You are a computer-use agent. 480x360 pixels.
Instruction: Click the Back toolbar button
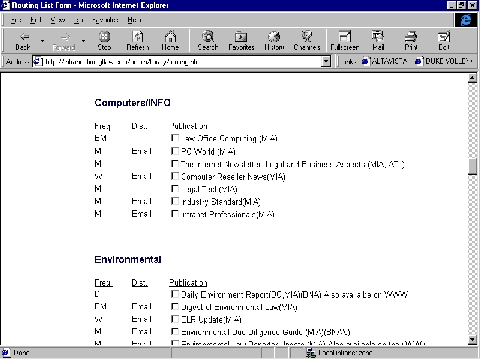pyautogui.click(x=23, y=41)
